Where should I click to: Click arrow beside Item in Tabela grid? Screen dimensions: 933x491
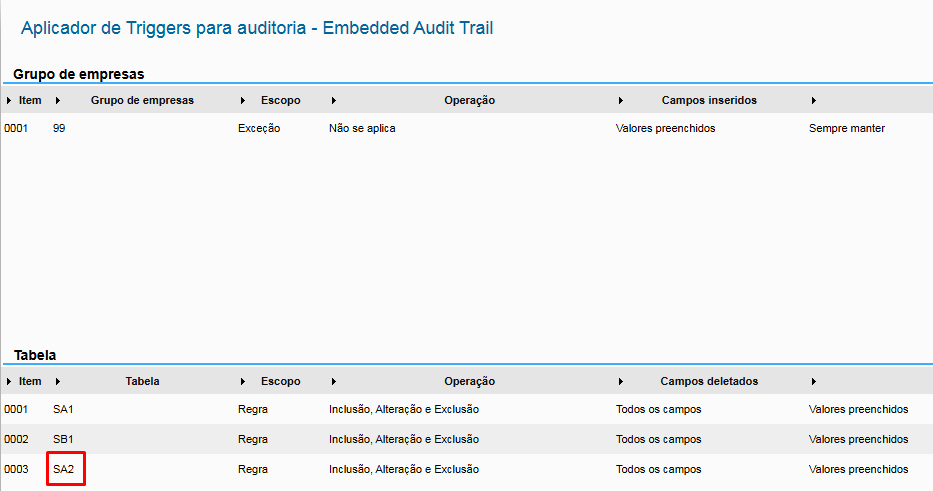[x=9, y=382]
